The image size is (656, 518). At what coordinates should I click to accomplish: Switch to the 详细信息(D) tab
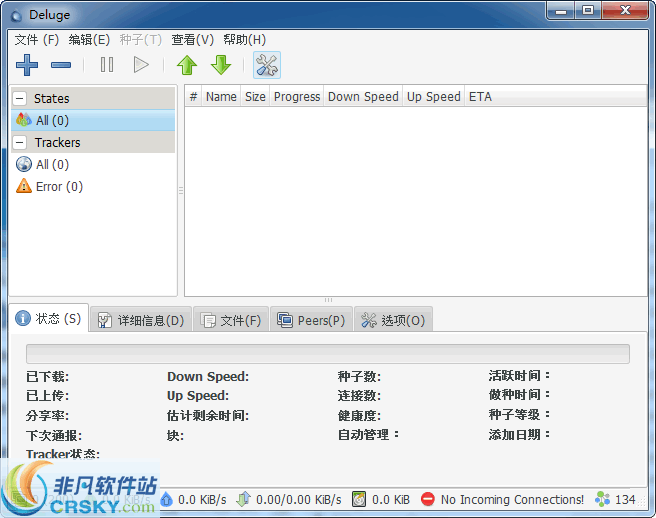[x=141, y=321]
